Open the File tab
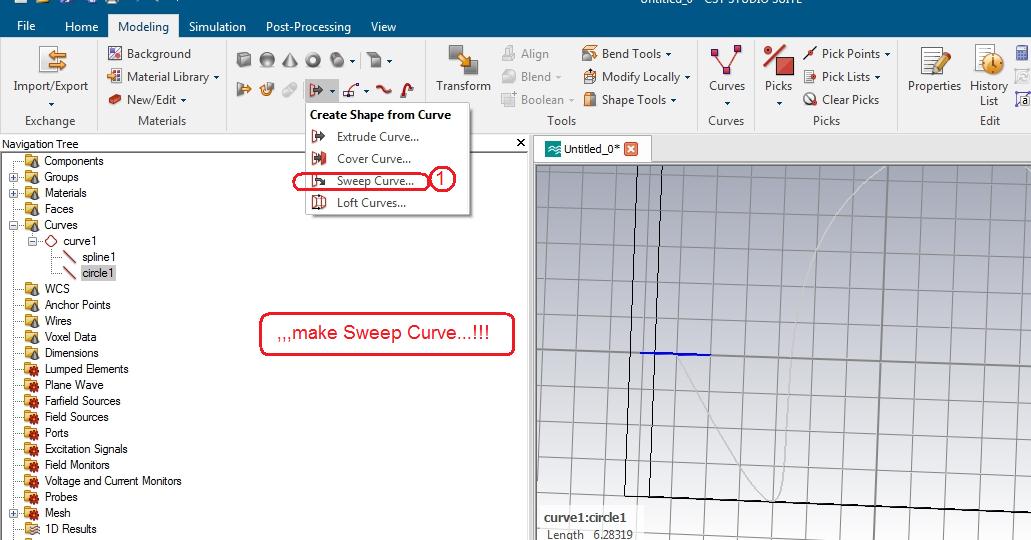The width and height of the screenshot is (1031, 540). click(x=26, y=26)
